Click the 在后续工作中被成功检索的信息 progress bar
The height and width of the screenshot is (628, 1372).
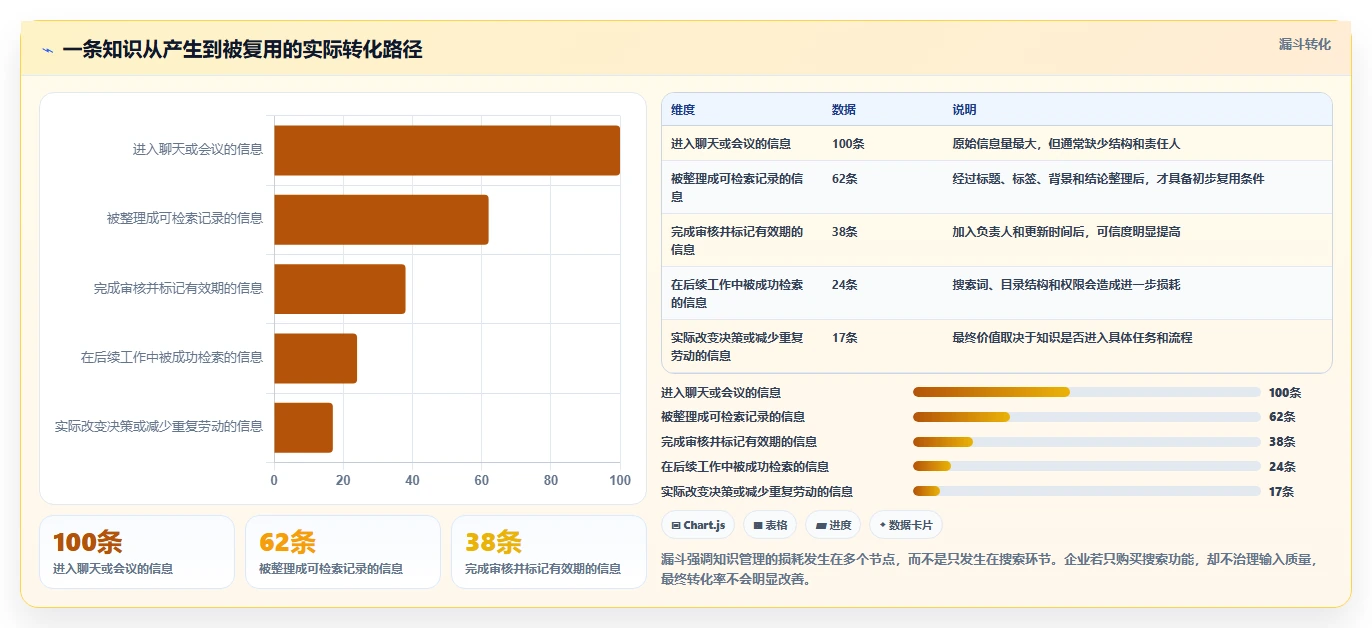tap(1087, 467)
